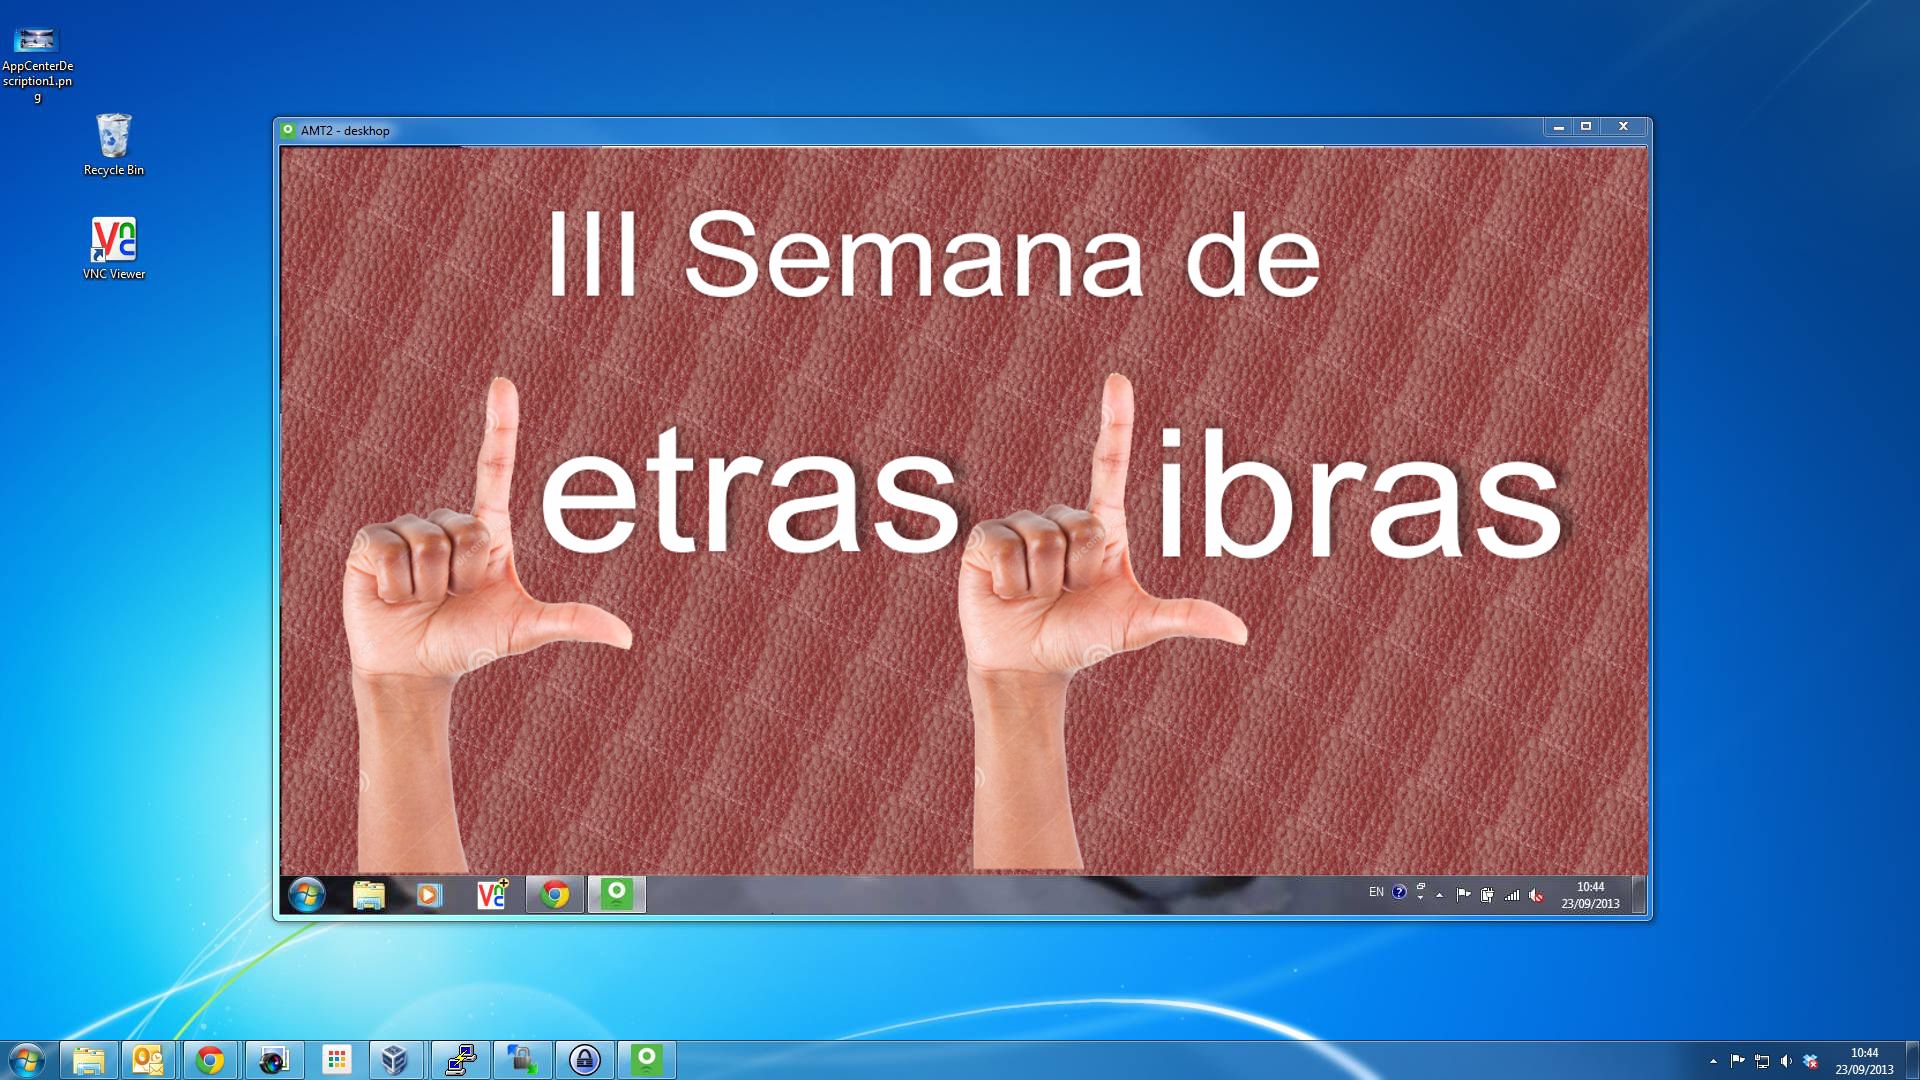Open network status icon in host tray
This screenshot has height=1080, width=1920.
pos(1762,1061)
